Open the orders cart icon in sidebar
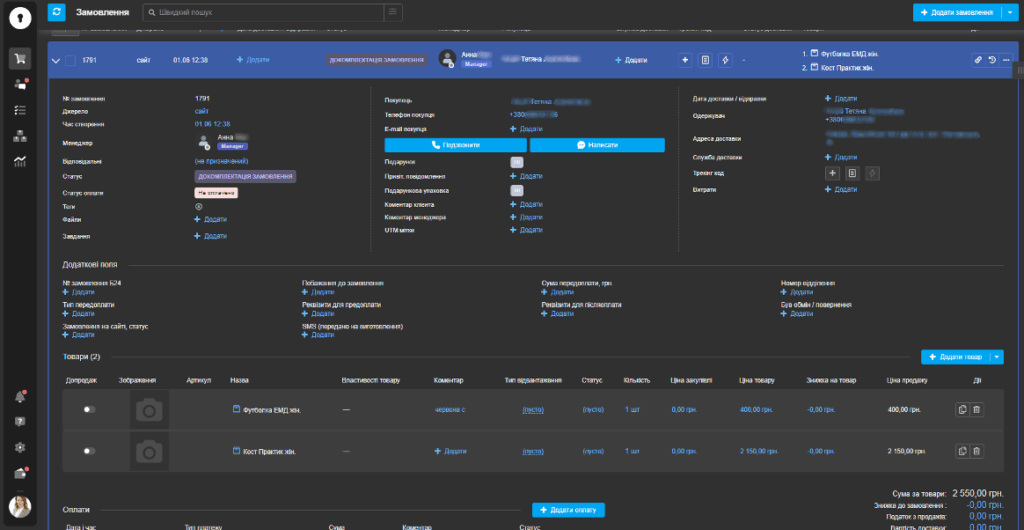This screenshot has height=530, width=1024. 19,58
